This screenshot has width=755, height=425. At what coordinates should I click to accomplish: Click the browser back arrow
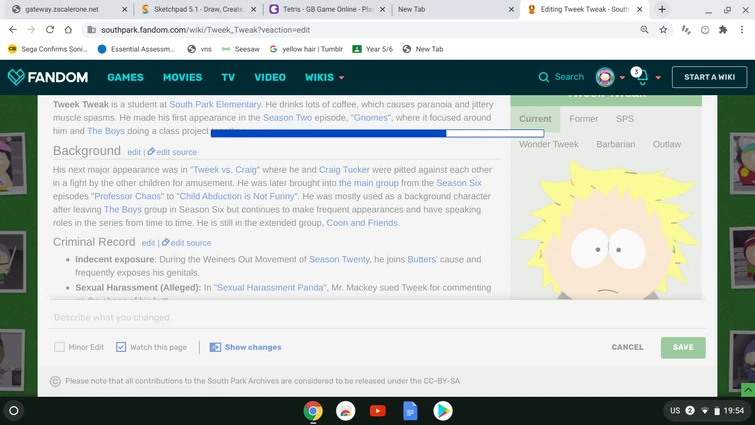[13, 30]
